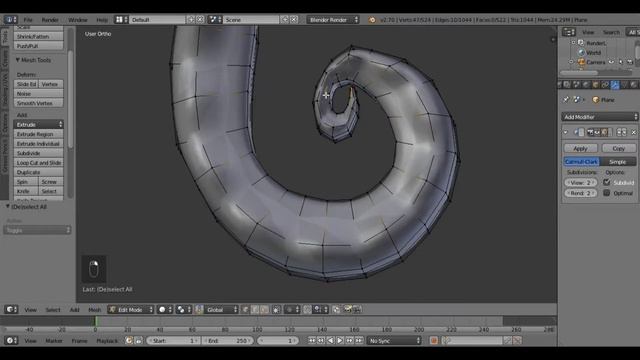The width and height of the screenshot is (640, 360).
Task: Open the No Sync playback dropdown
Action: [x=394, y=340]
